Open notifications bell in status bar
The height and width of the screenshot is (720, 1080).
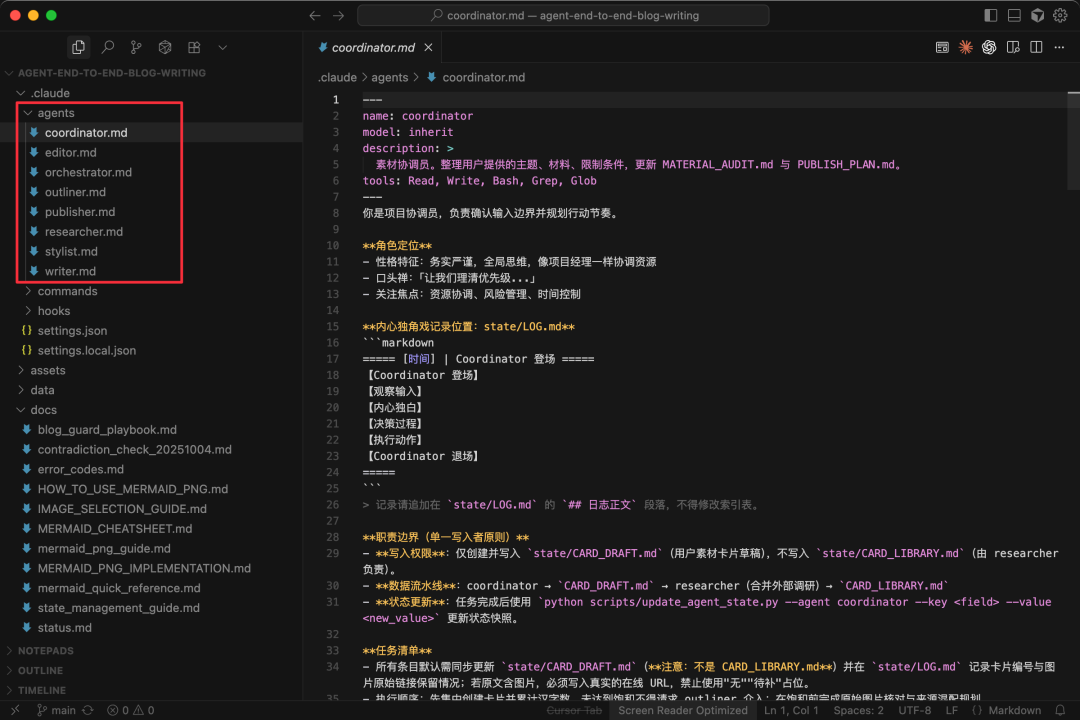tap(1059, 710)
